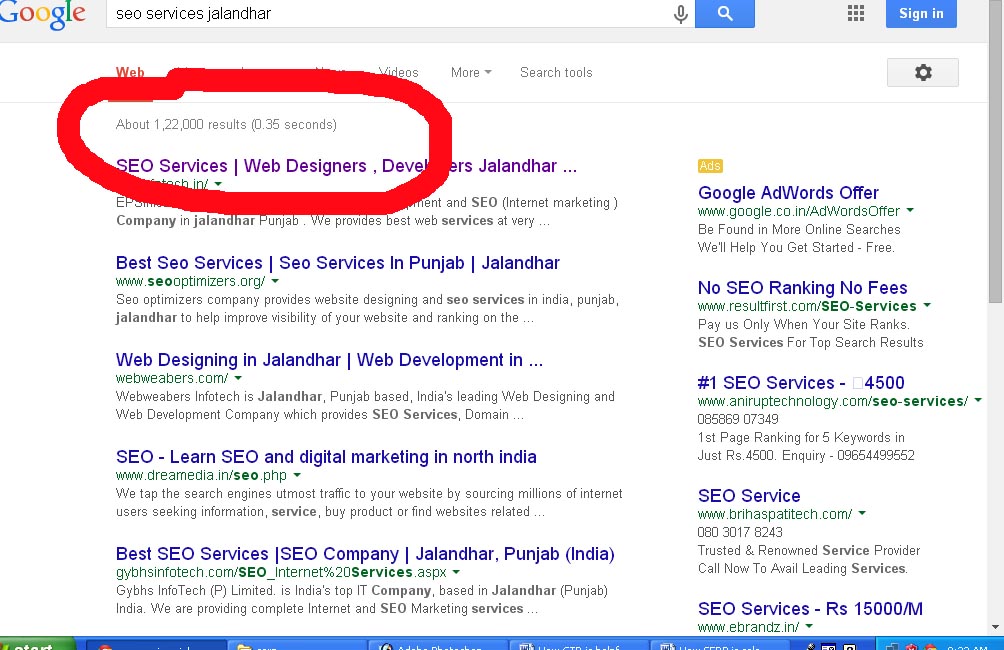The image size is (1004, 650).
Task: Expand arrow next to www.ebrandz.in
Action: [x=809, y=626]
